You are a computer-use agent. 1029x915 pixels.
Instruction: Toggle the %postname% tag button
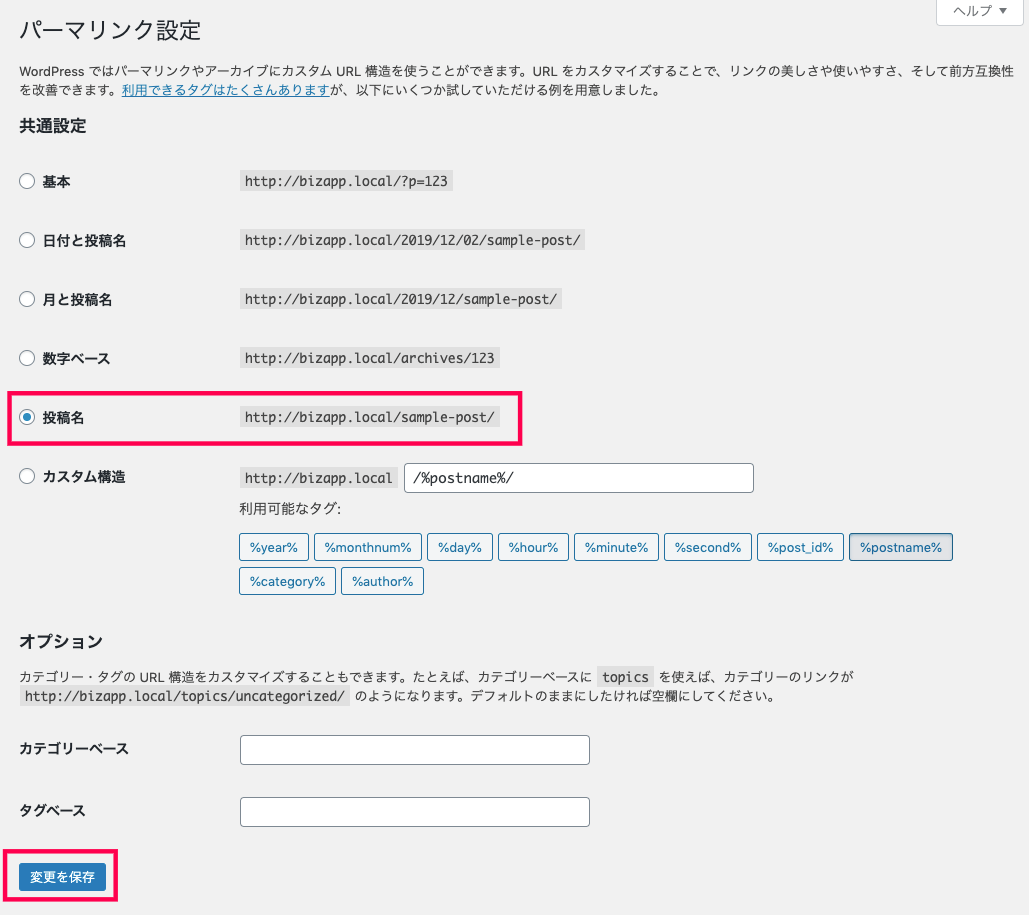900,547
